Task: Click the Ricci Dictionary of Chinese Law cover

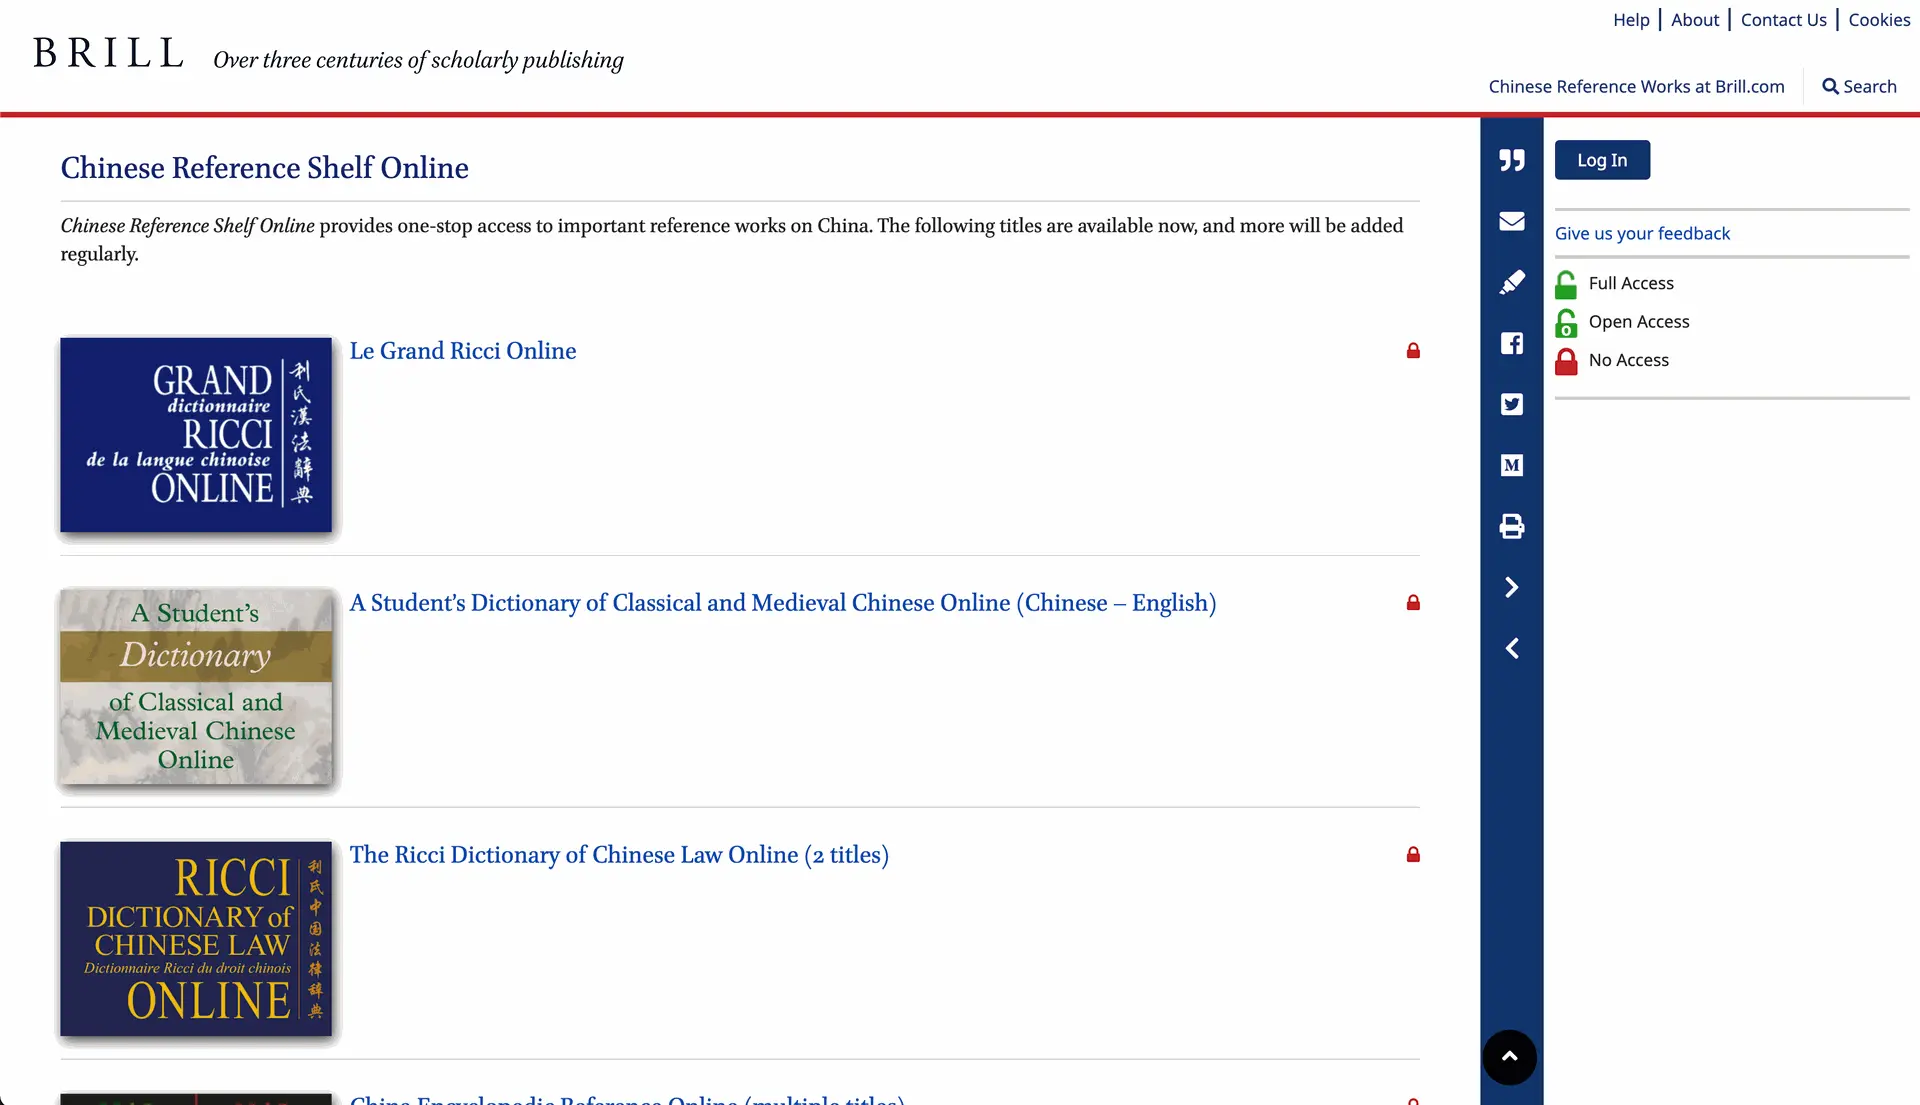Action: point(196,939)
